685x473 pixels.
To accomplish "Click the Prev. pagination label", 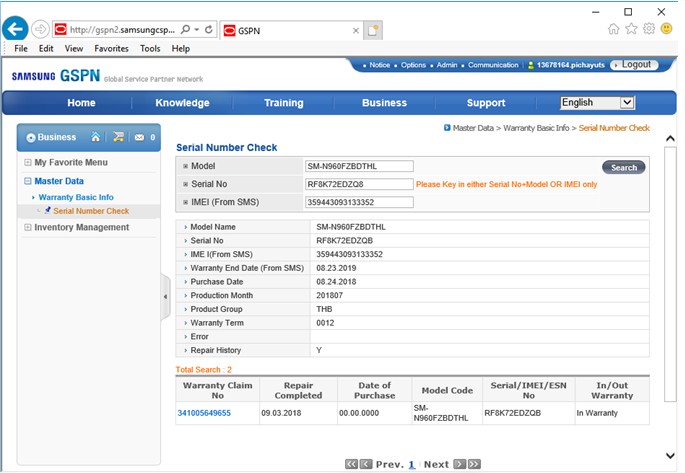I will [x=390, y=464].
